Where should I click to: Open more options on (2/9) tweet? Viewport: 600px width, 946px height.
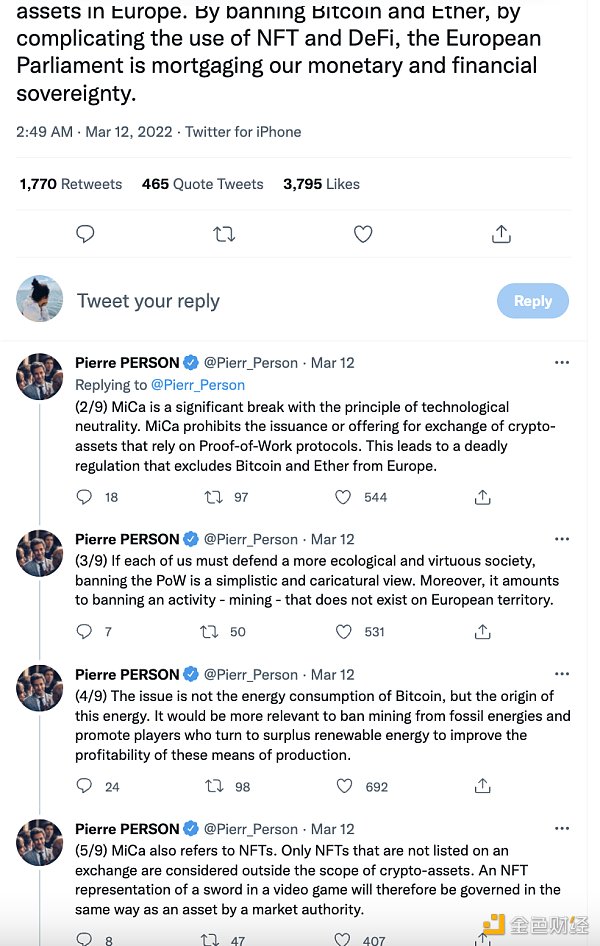562,363
